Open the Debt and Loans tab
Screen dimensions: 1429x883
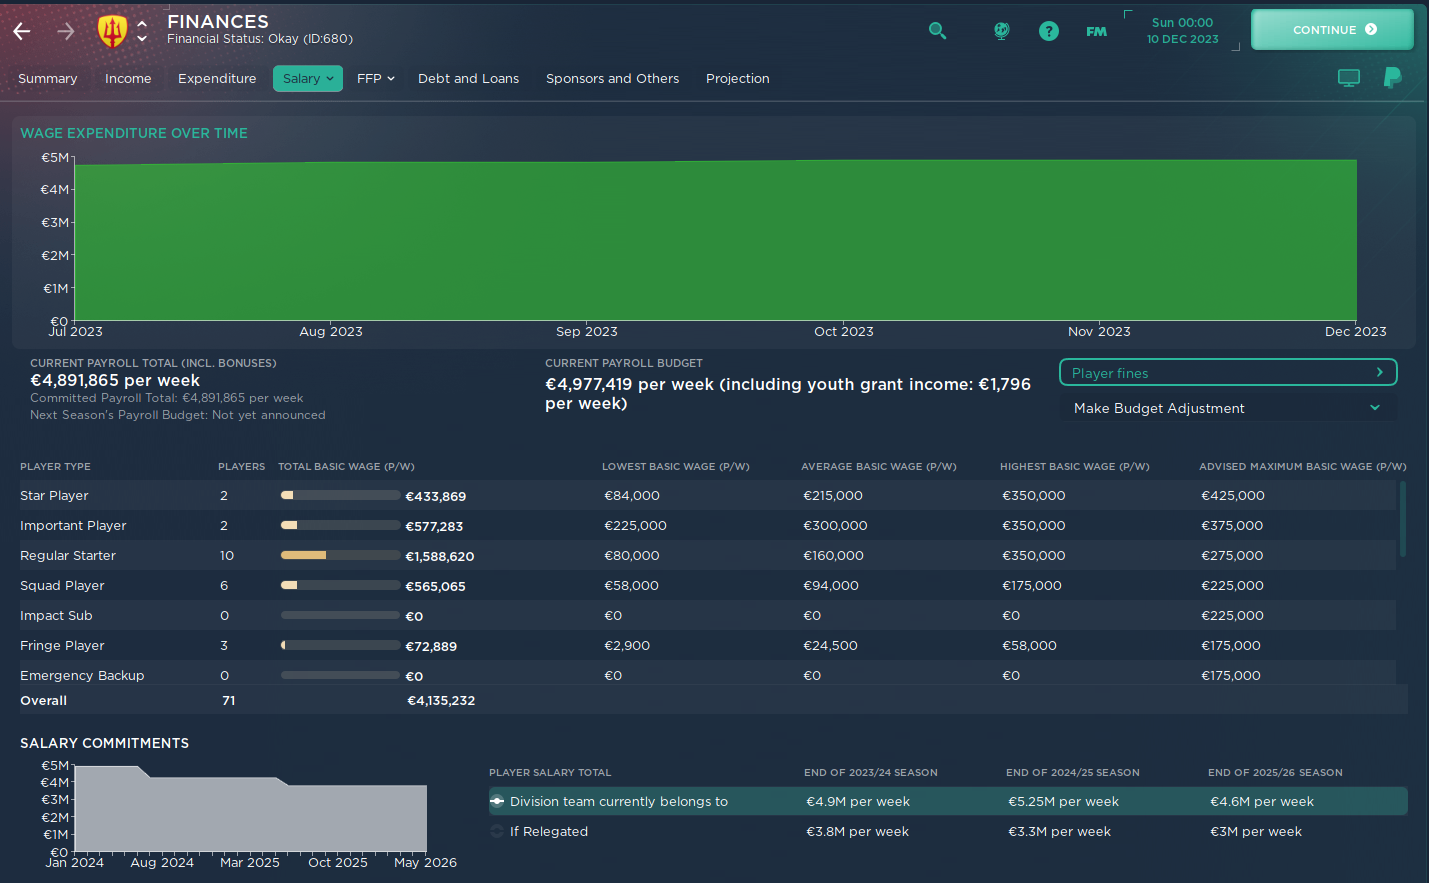(468, 78)
